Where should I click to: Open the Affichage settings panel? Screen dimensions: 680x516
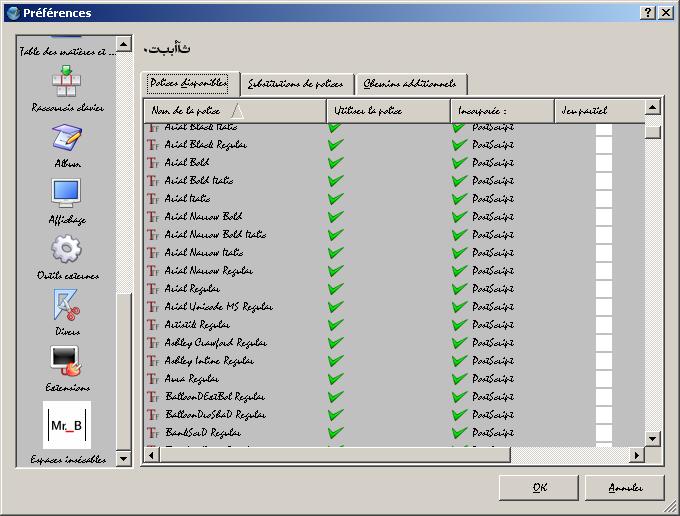[x=67, y=194]
